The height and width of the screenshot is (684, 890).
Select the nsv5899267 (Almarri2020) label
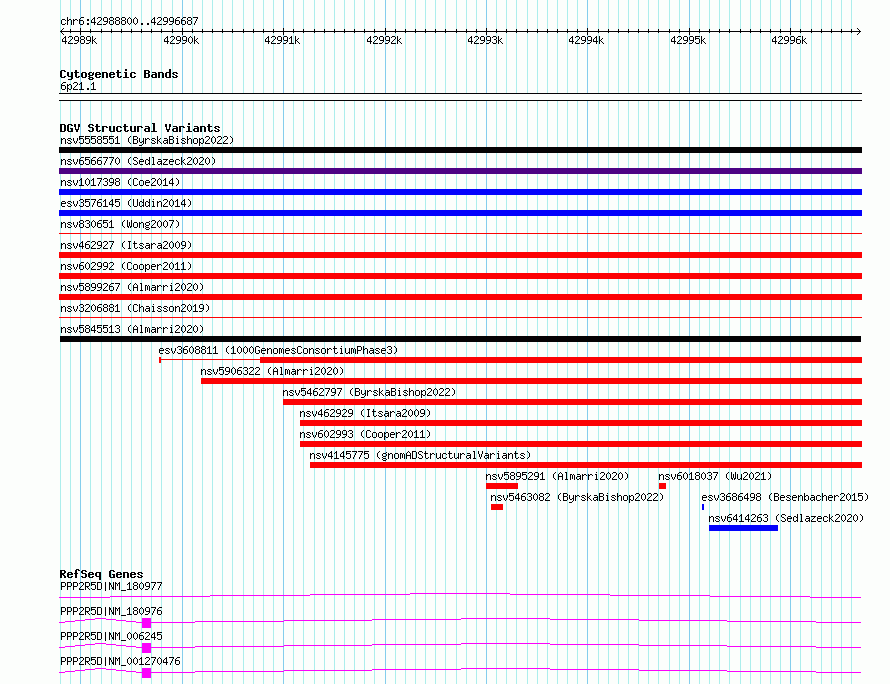pos(132,287)
